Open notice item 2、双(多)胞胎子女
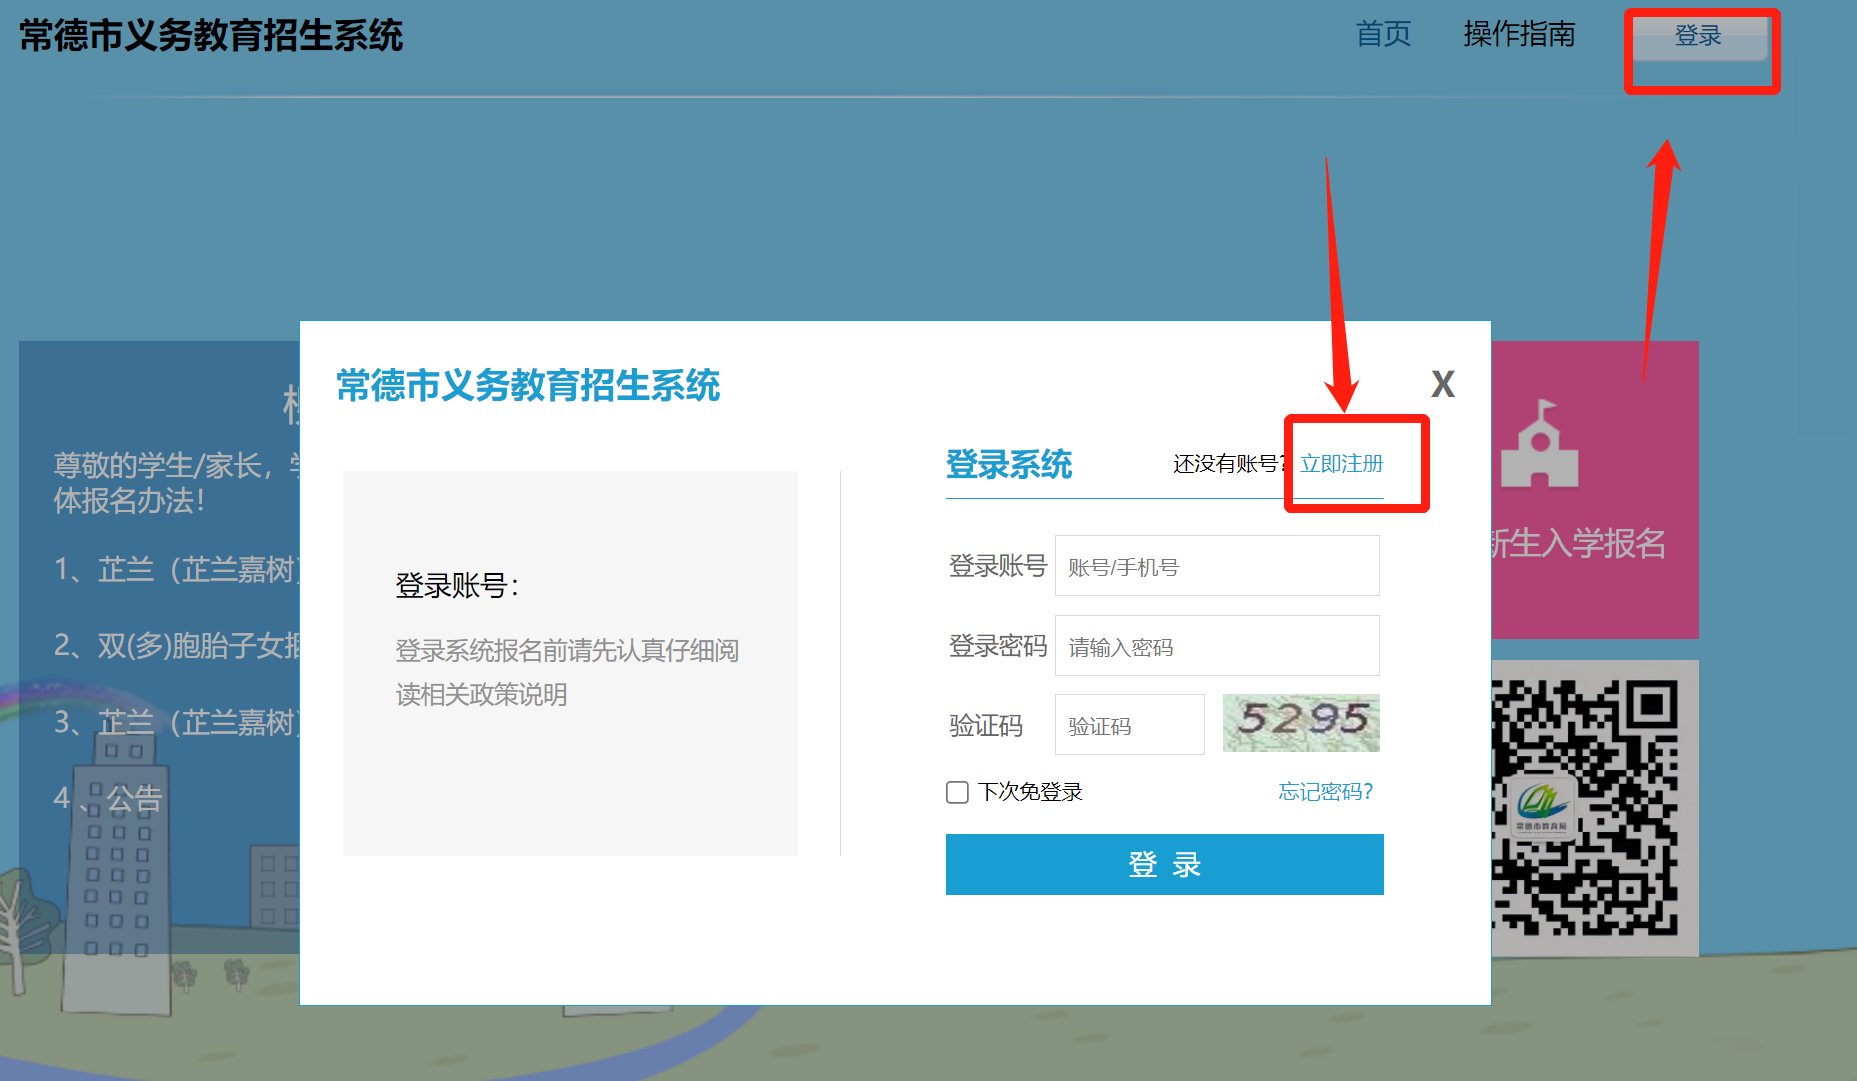This screenshot has width=1857, height=1081. (177, 646)
